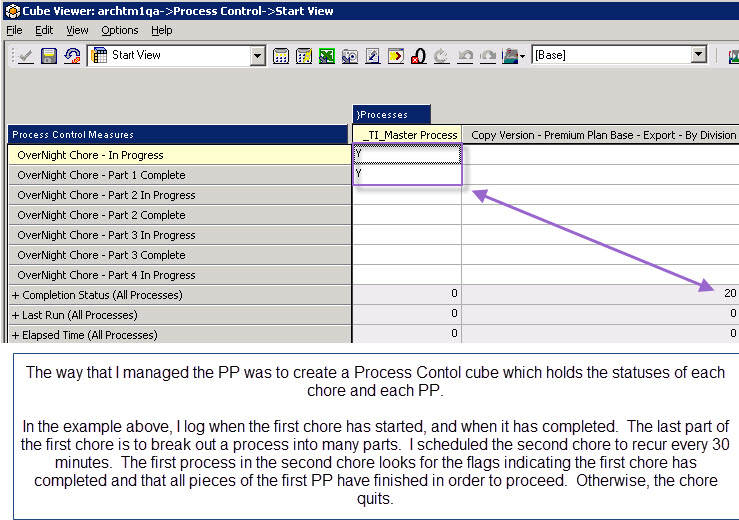Select row OverNight Chore - In Progress

180,155
